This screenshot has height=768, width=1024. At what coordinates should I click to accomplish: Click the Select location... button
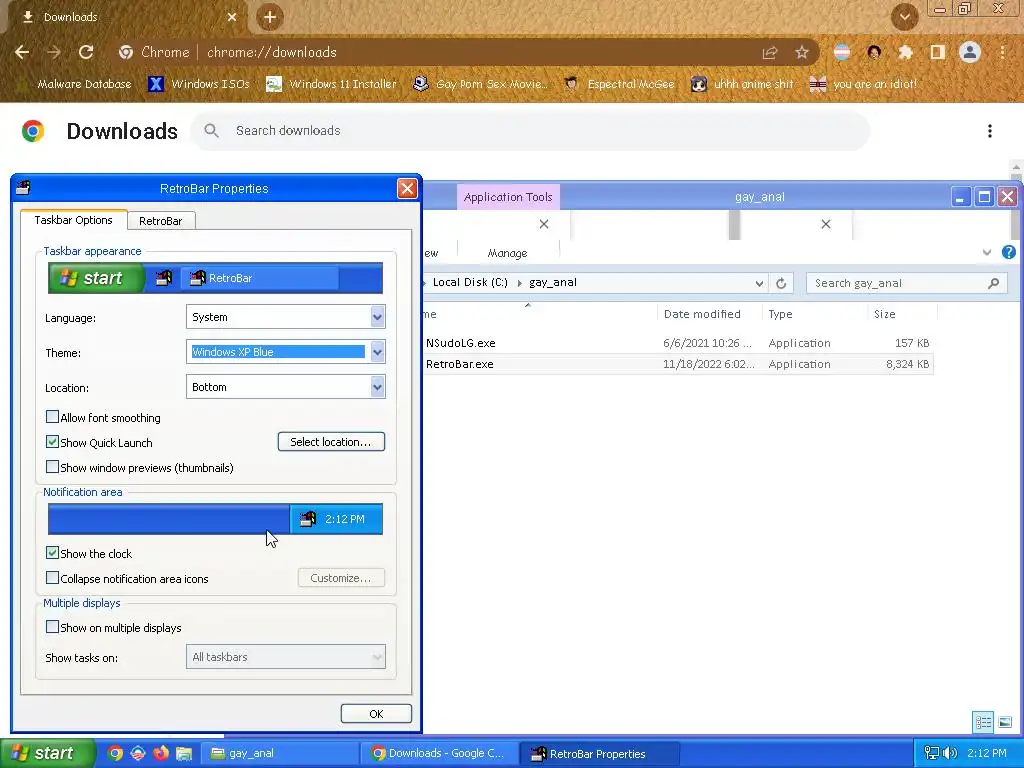[331, 441]
